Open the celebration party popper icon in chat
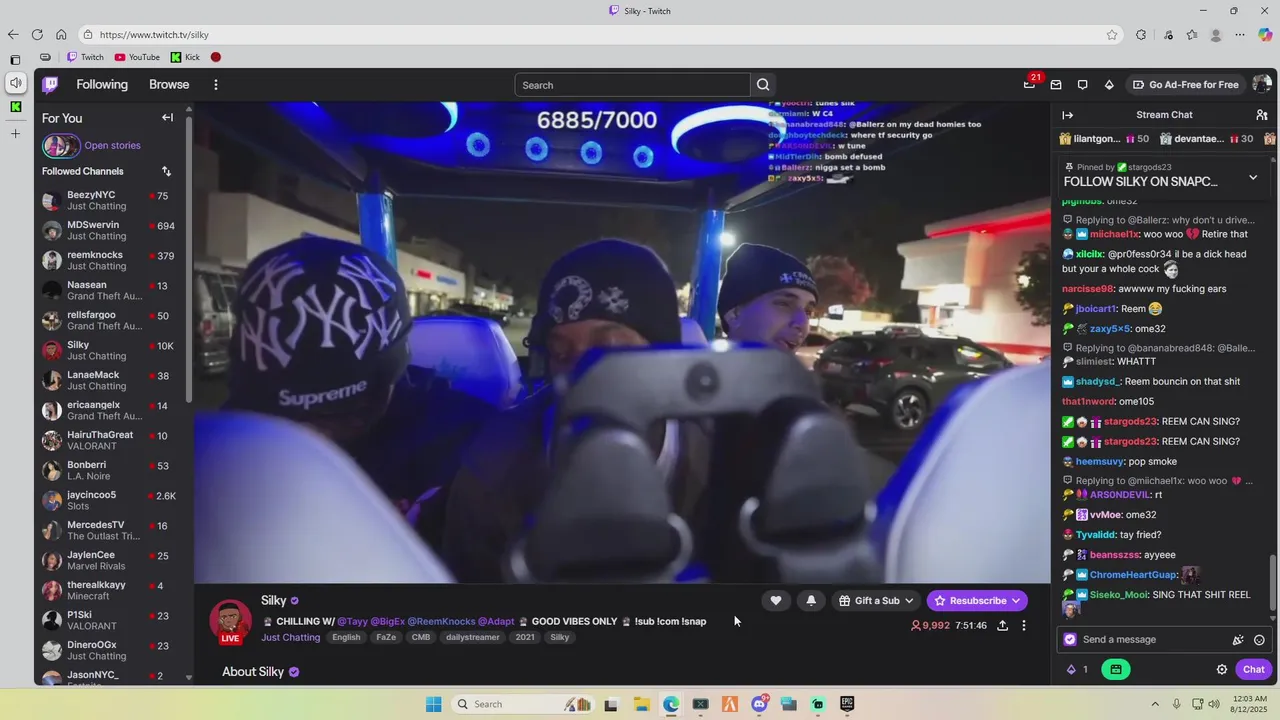 tap(1238, 640)
